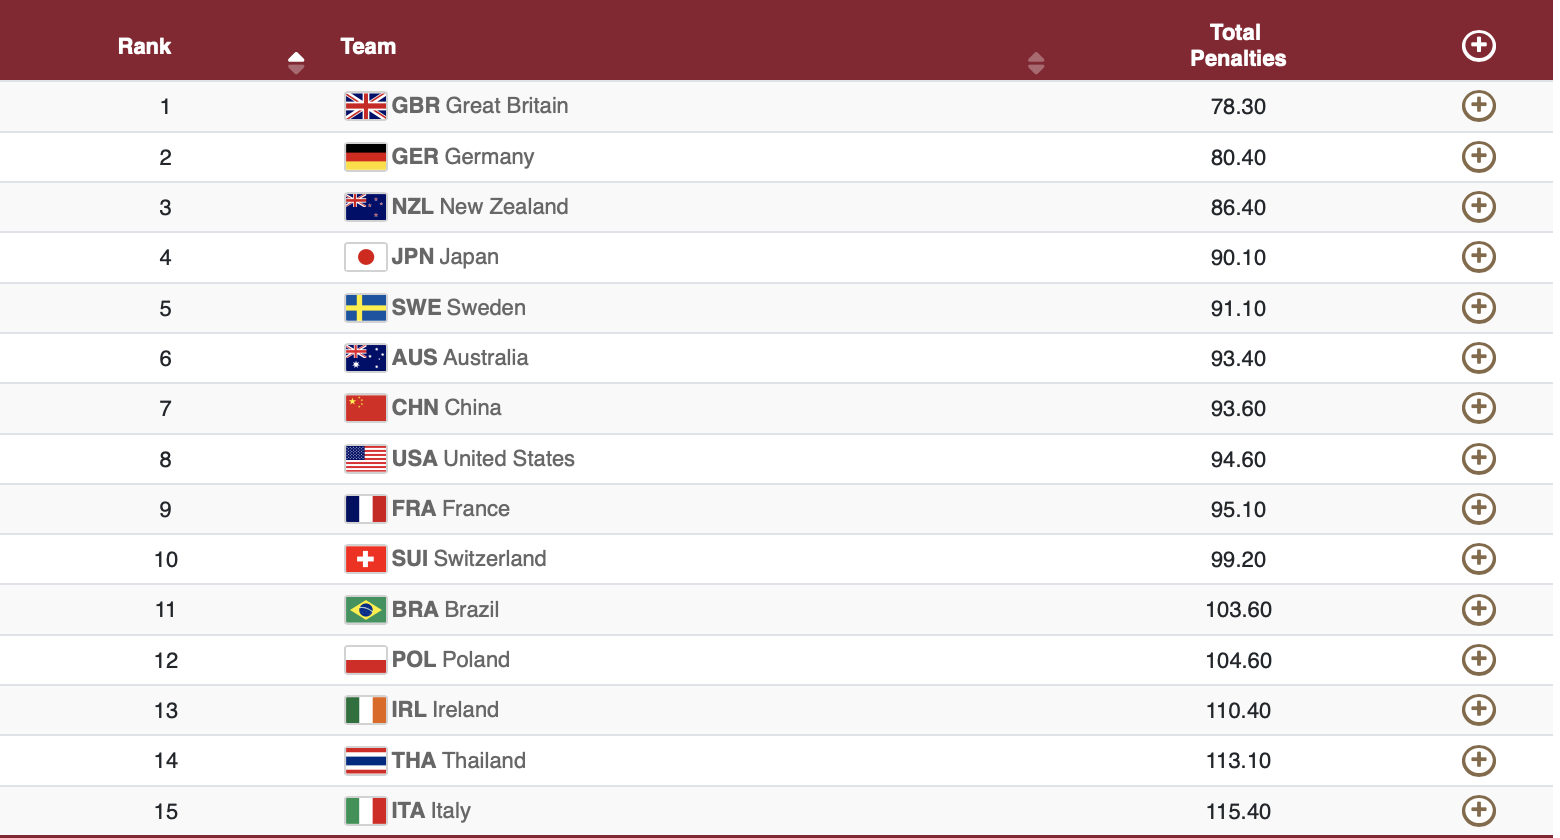Click the New Zealand flag icon

(x=365, y=207)
